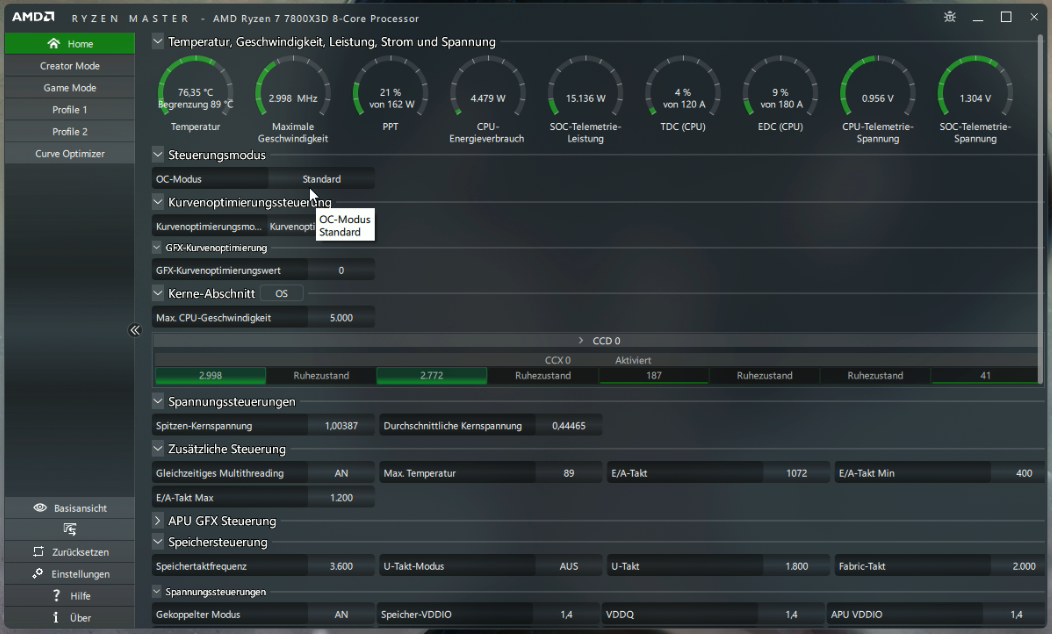Switch to Basisansicht view
The width and height of the screenshot is (1052, 634).
(x=70, y=508)
